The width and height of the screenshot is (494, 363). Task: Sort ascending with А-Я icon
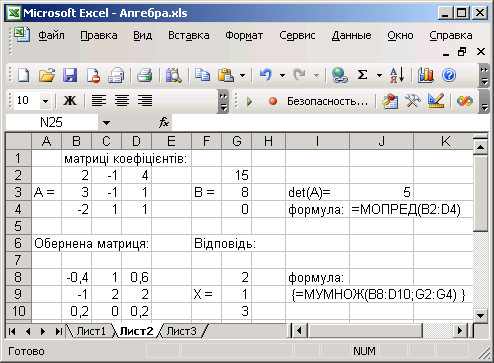click(x=397, y=75)
